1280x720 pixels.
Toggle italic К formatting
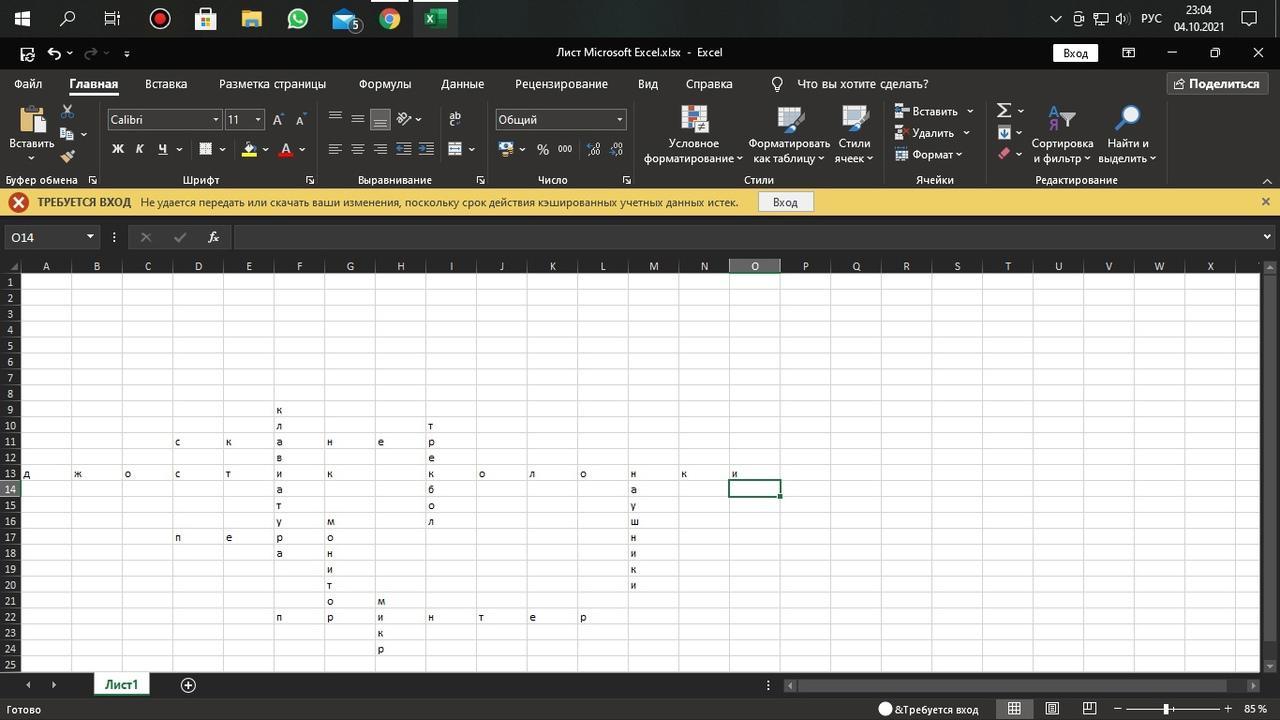coord(139,149)
